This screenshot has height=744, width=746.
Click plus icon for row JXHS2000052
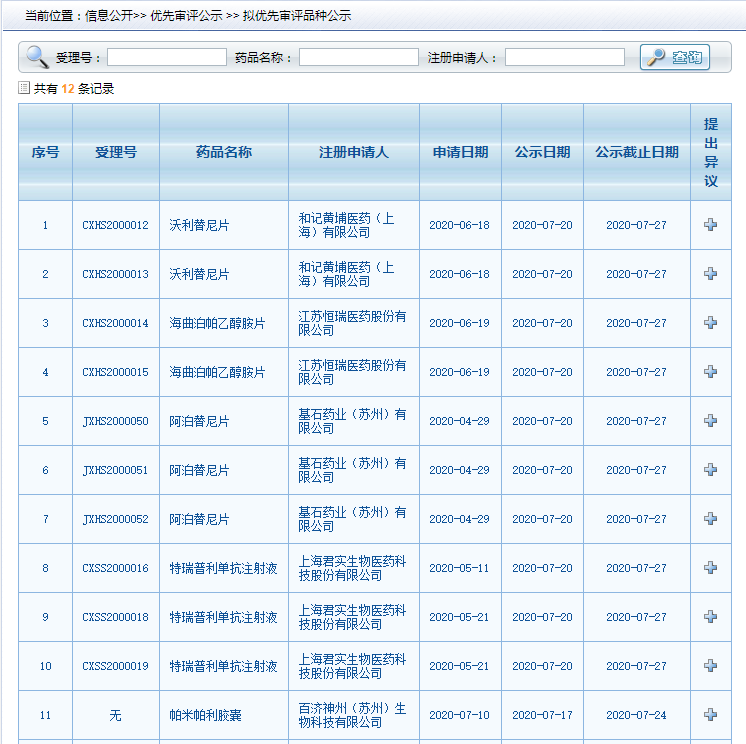(710, 519)
